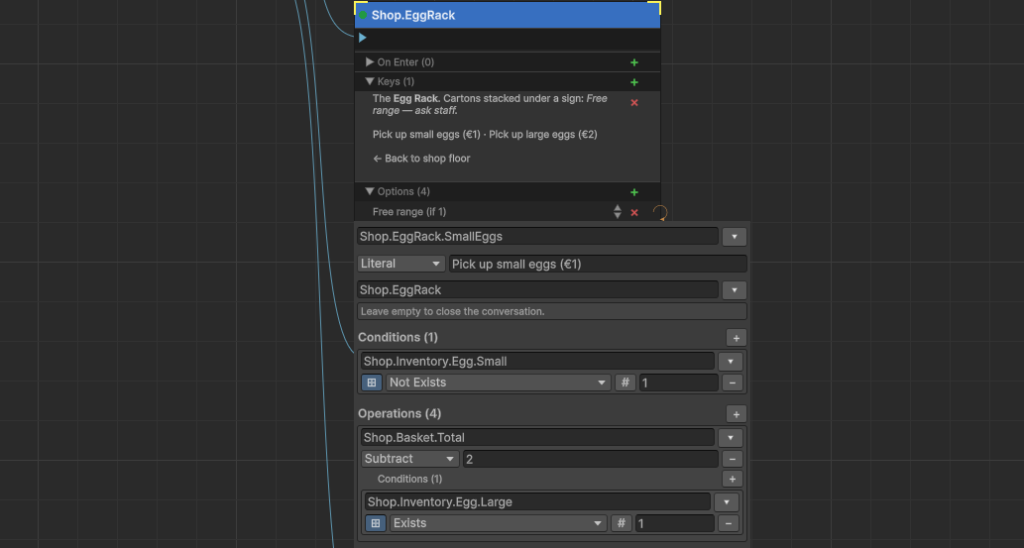
Task: Remove the Not Exists condition with minus
Action: pyautogui.click(x=732, y=383)
